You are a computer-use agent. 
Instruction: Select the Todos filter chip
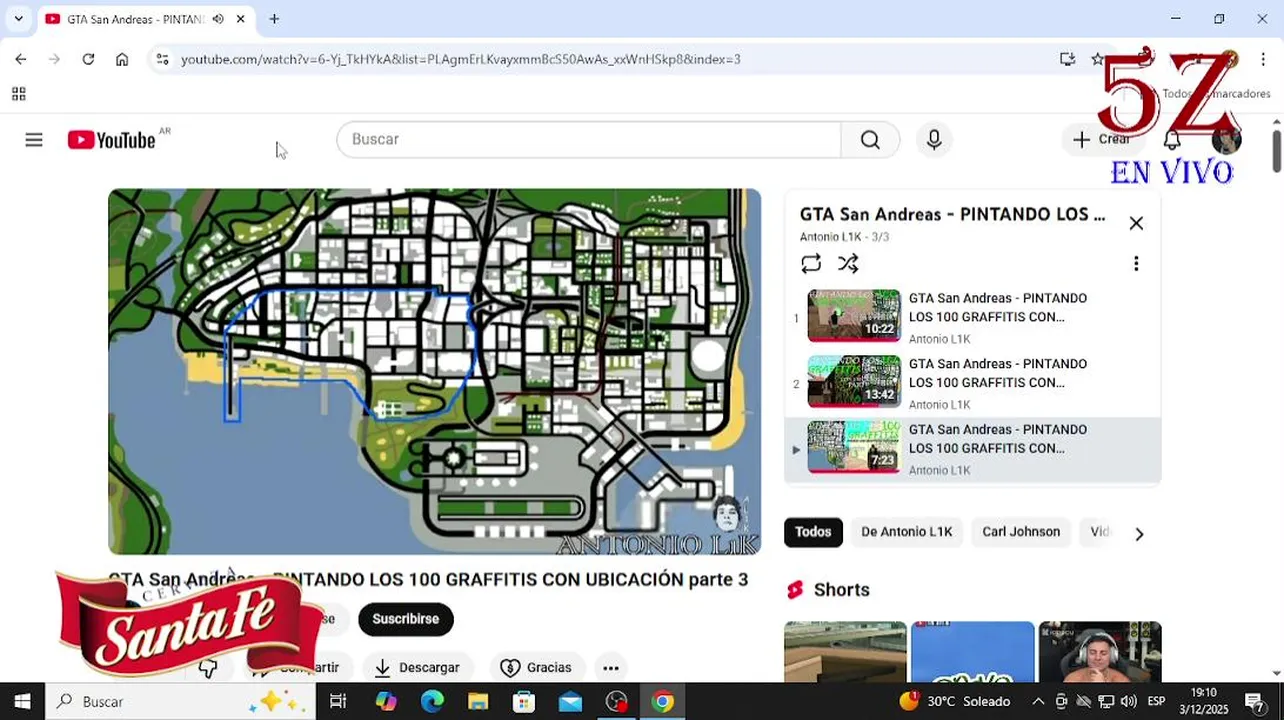pos(813,532)
